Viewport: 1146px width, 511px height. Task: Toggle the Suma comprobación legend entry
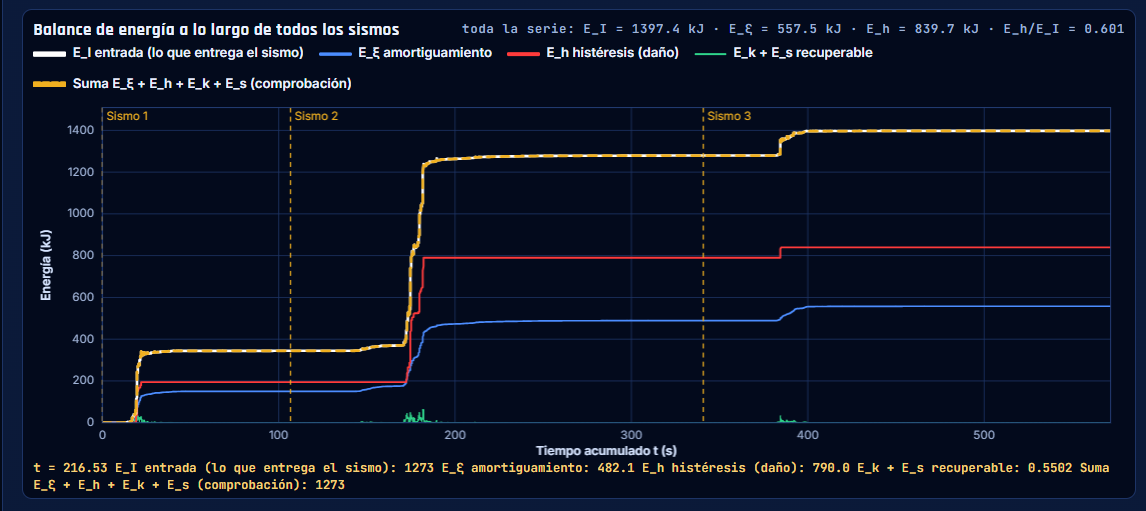tap(193, 84)
